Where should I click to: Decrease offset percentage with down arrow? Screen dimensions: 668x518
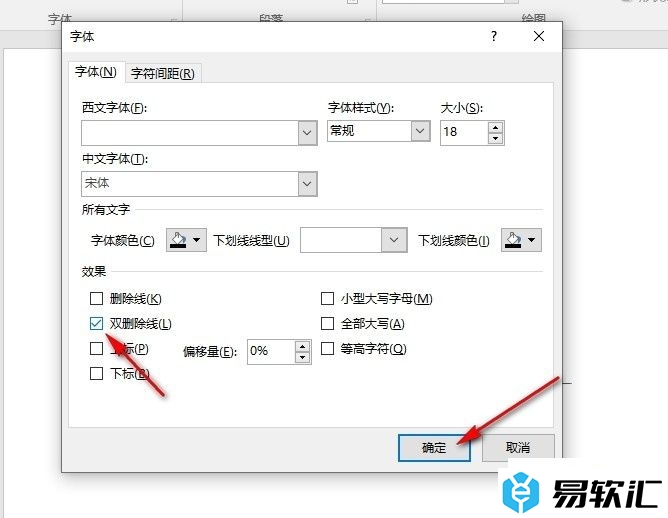302,357
